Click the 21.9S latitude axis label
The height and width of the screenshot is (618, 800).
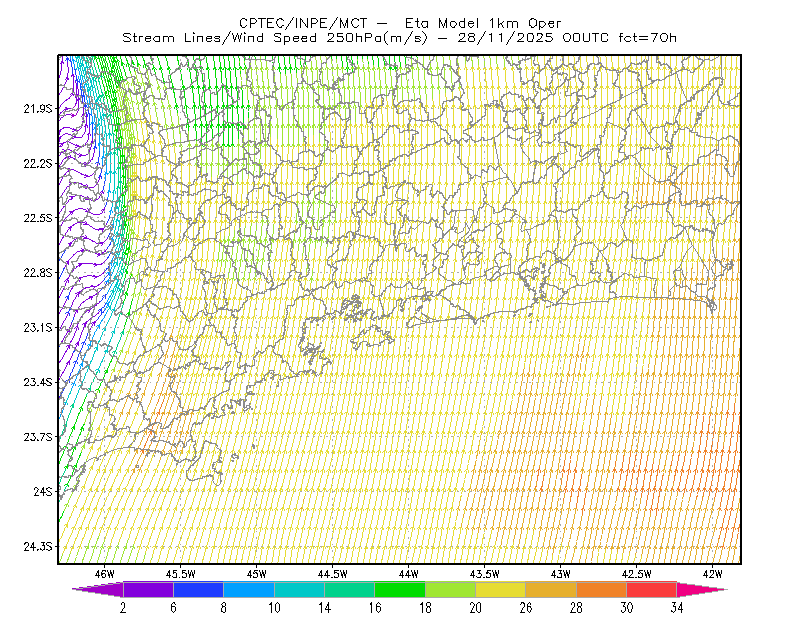(x=37, y=108)
